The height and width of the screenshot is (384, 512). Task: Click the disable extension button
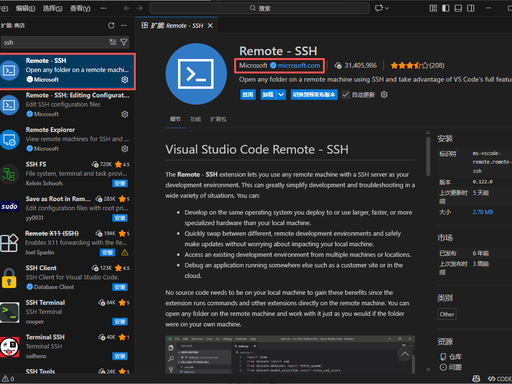coord(248,95)
